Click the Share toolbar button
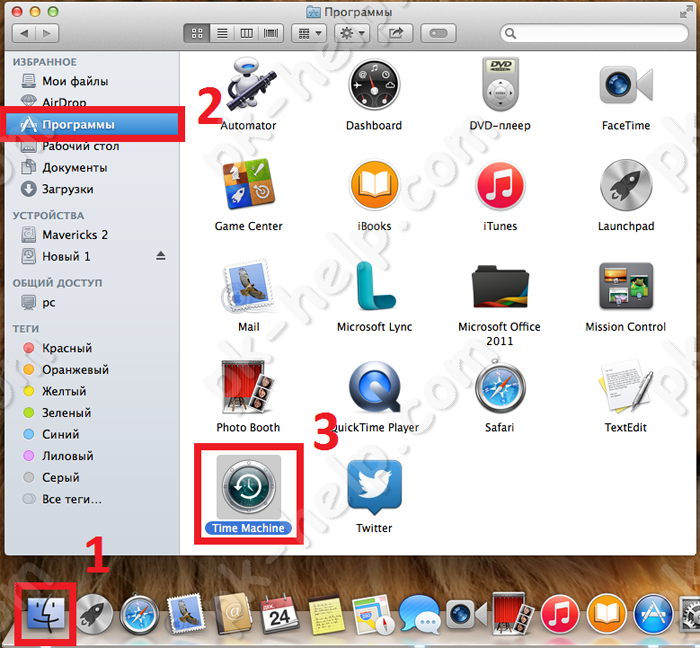700x648 pixels. 395,33
